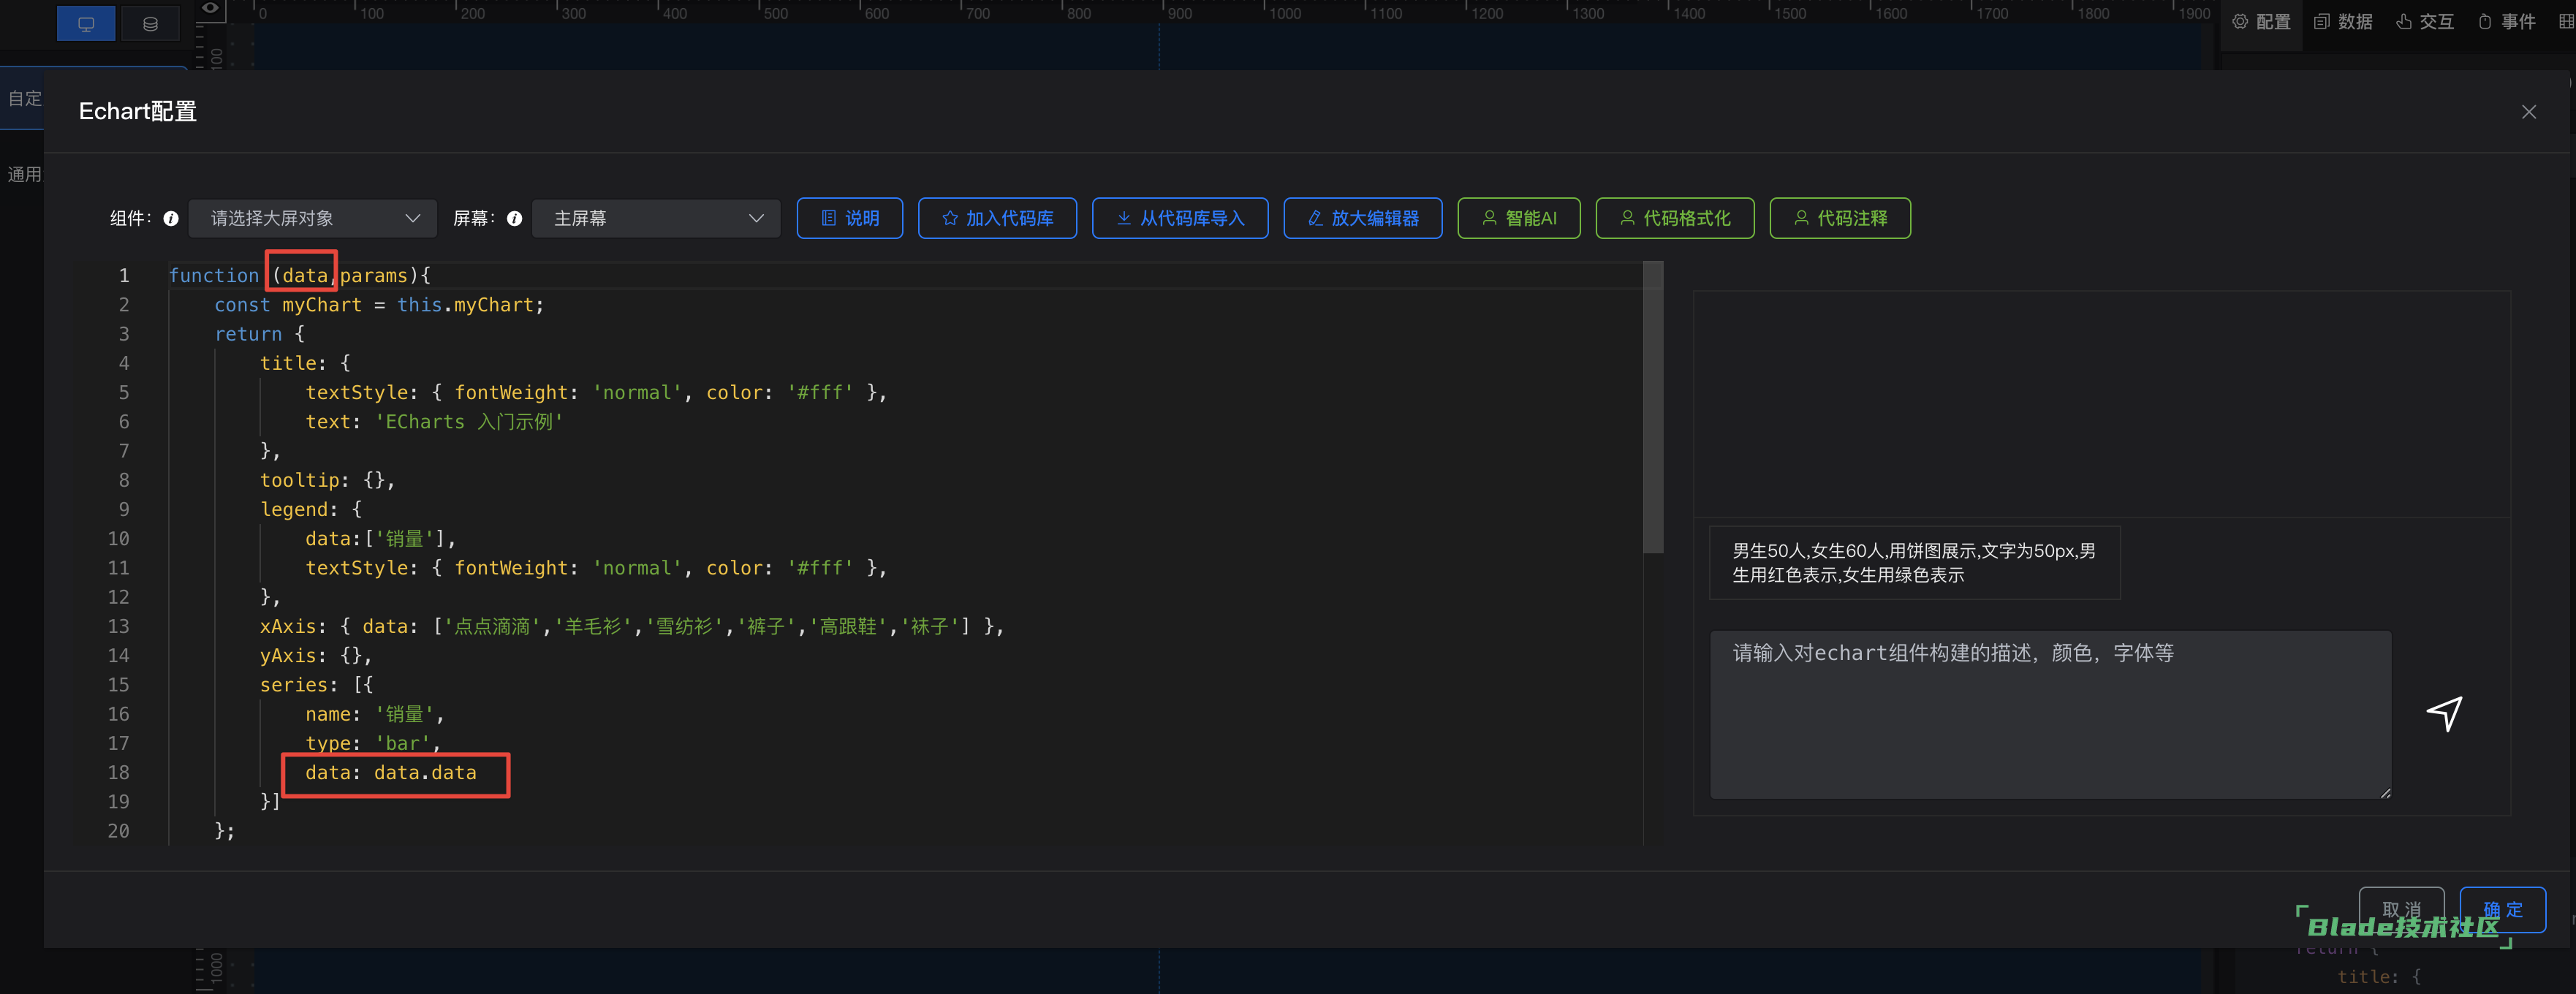Click line 18 data: data.data
The width and height of the screenshot is (2576, 994).
point(391,773)
